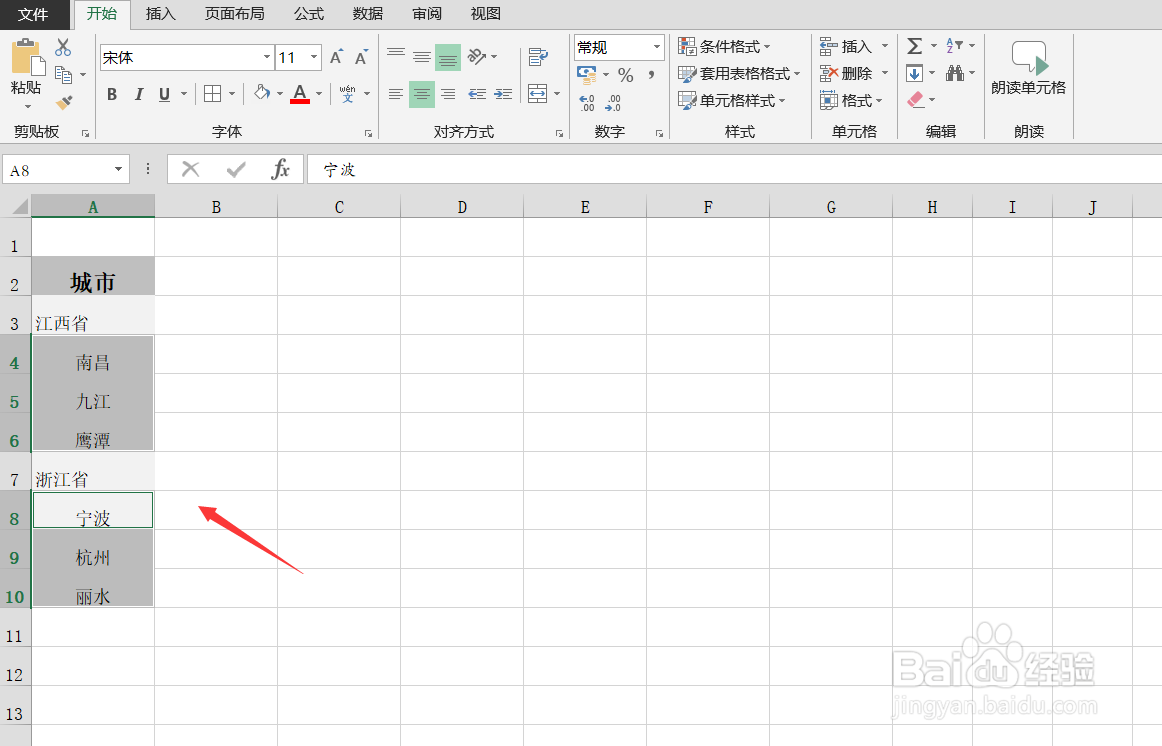1162x746 pixels.
Task: Open the Name Box dropdown arrow
Action: [x=118, y=170]
